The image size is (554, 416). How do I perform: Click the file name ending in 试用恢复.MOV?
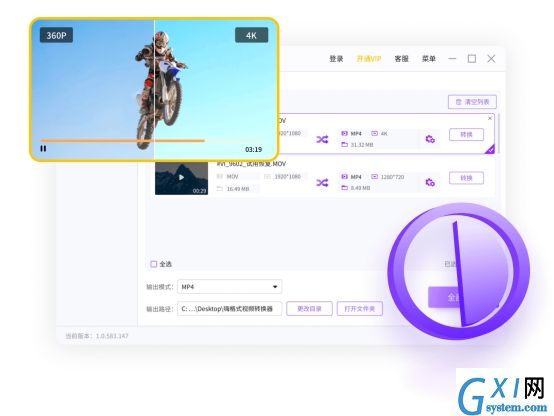(x=251, y=164)
